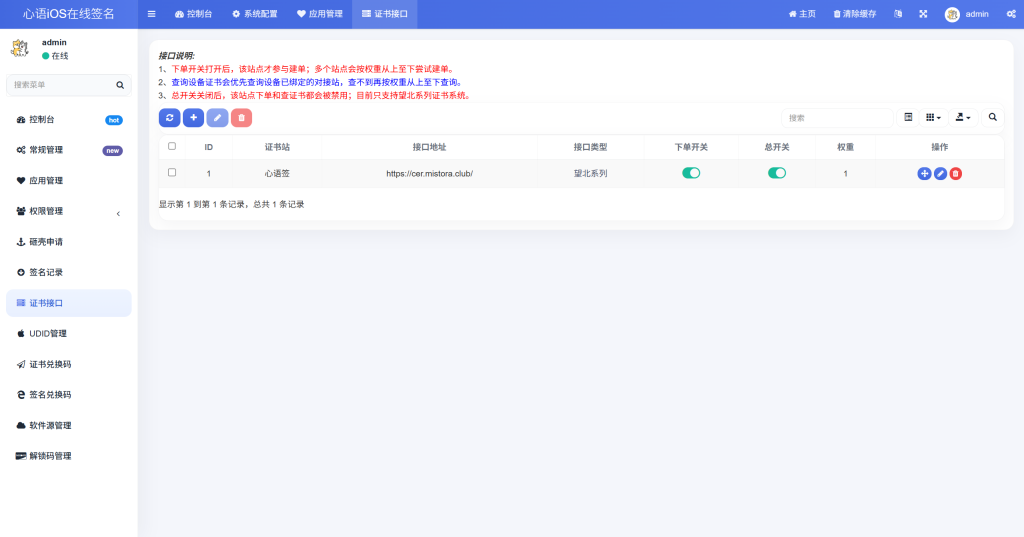The height and width of the screenshot is (537, 1024).
Task: Check the row 1 checkbox
Action: pyautogui.click(x=172, y=172)
